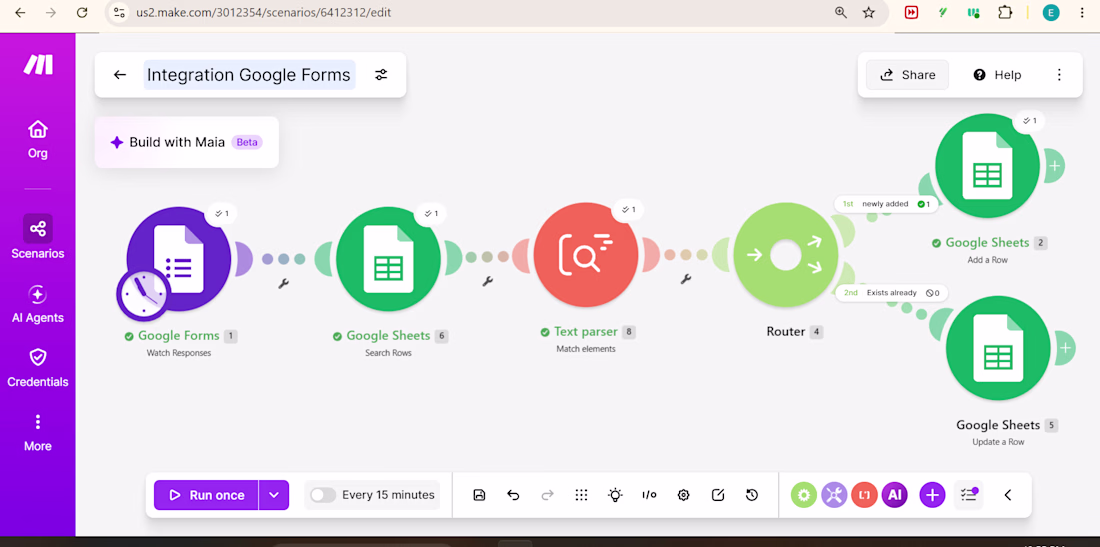Open the checklist icon in bottom toolbar
1100x547 pixels.
point(969,495)
